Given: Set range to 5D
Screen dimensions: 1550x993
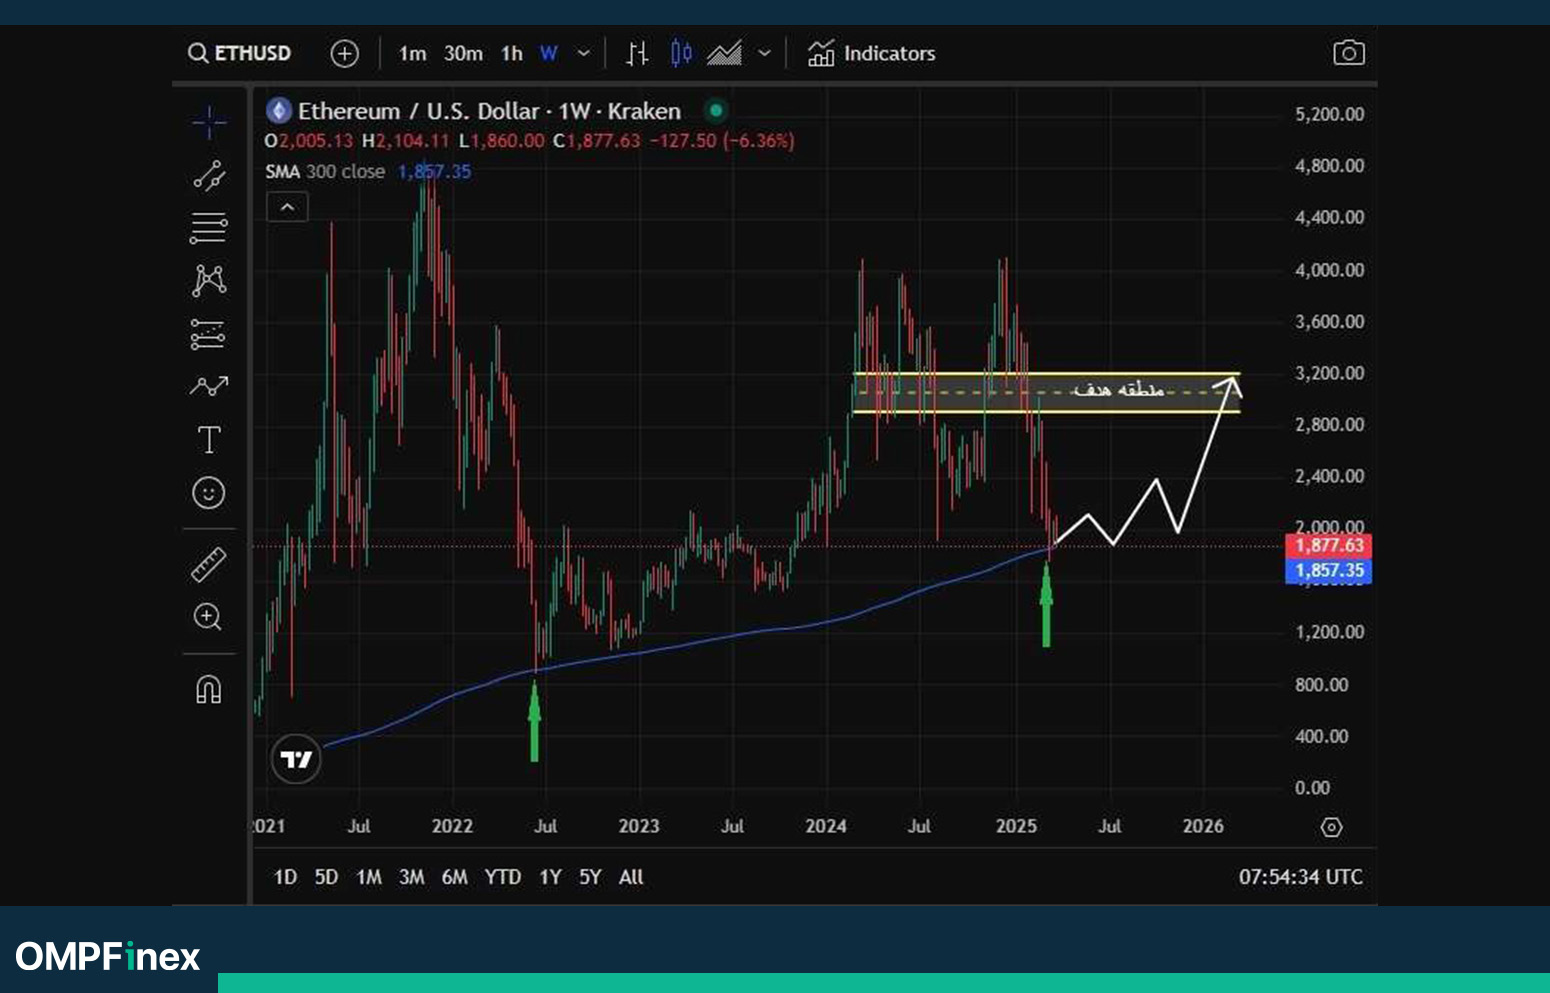Looking at the screenshot, I should [326, 877].
